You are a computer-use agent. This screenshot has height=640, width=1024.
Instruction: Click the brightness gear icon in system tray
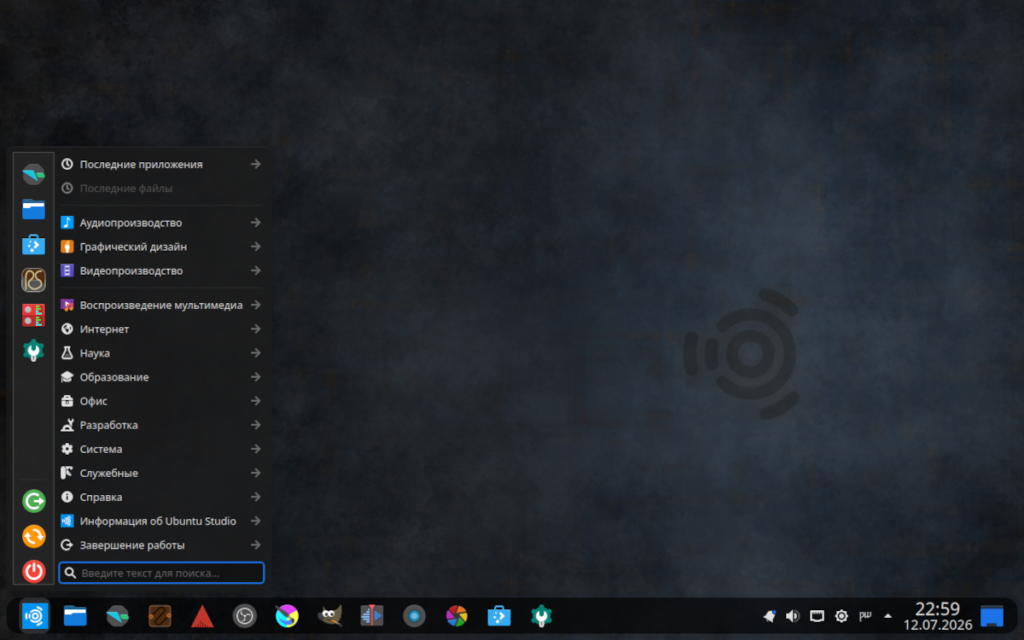click(x=841, y=616)
